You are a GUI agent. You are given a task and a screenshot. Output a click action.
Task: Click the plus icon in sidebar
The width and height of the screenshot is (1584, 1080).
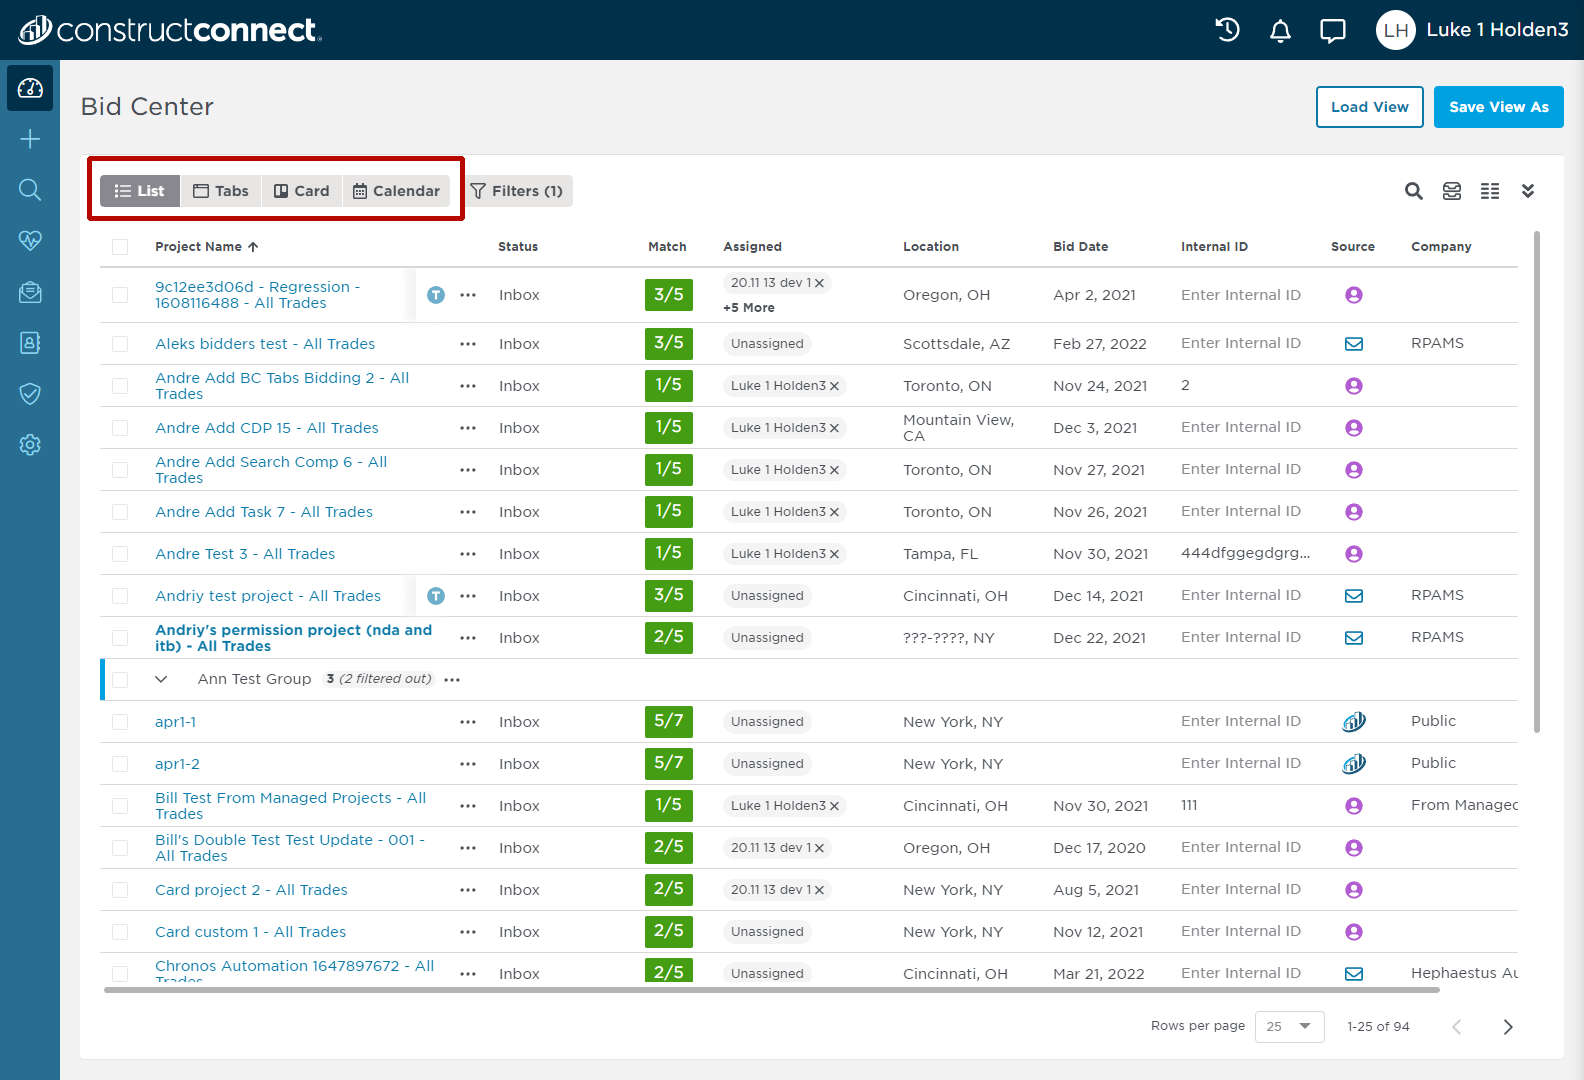pos(30,139)
